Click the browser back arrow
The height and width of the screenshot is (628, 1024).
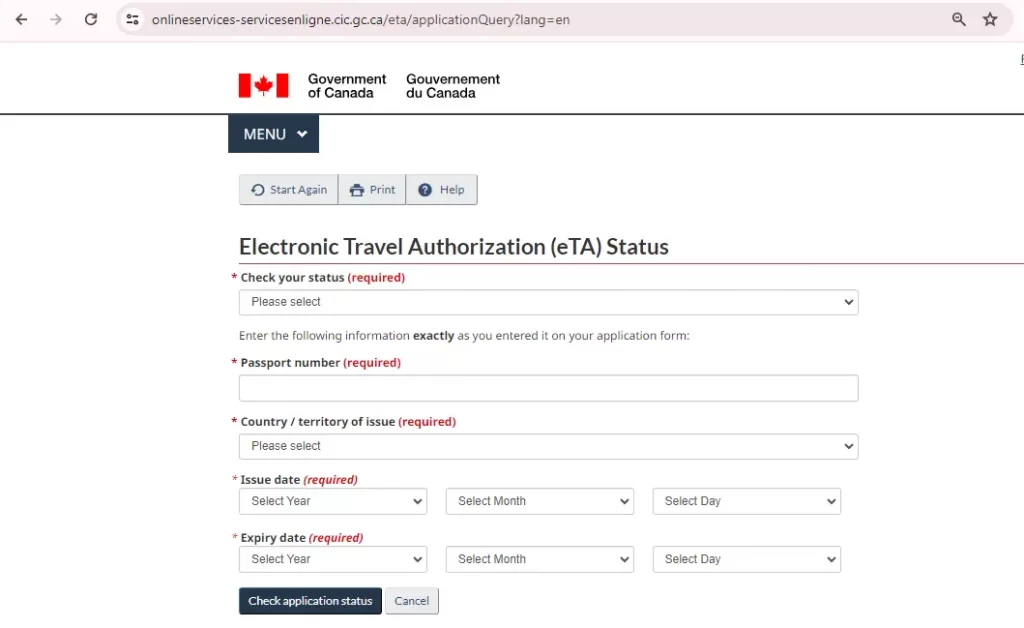click(x=21, y=19)
